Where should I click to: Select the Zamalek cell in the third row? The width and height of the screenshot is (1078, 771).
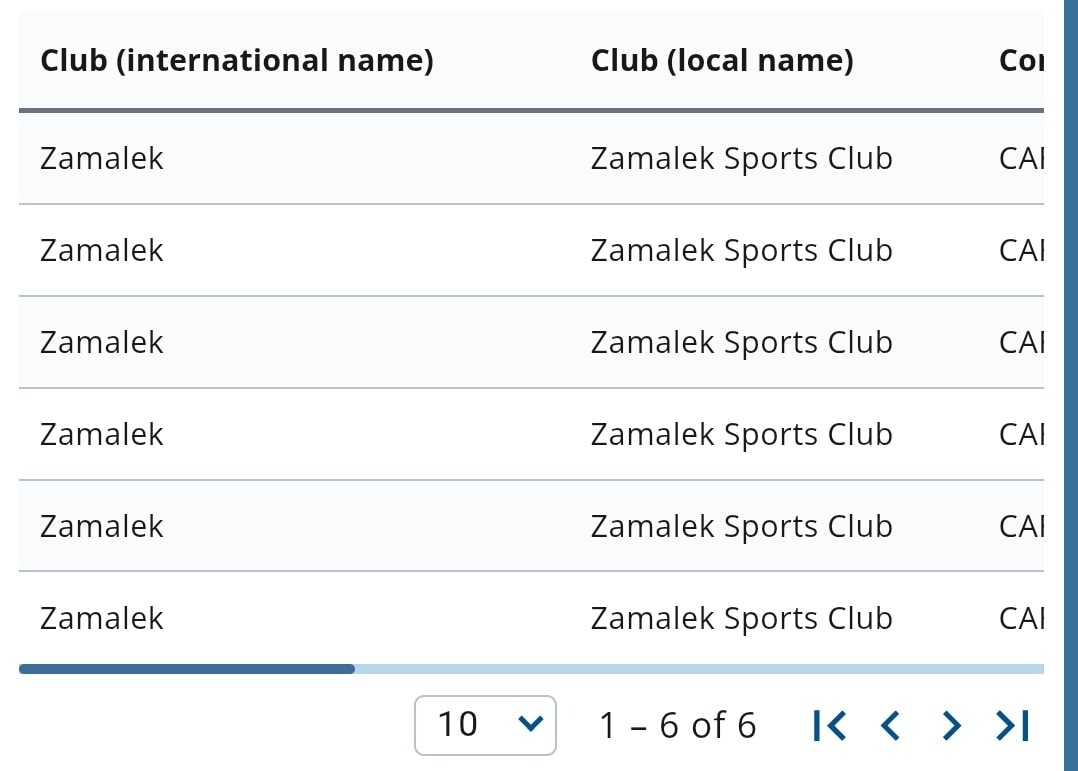102,342
